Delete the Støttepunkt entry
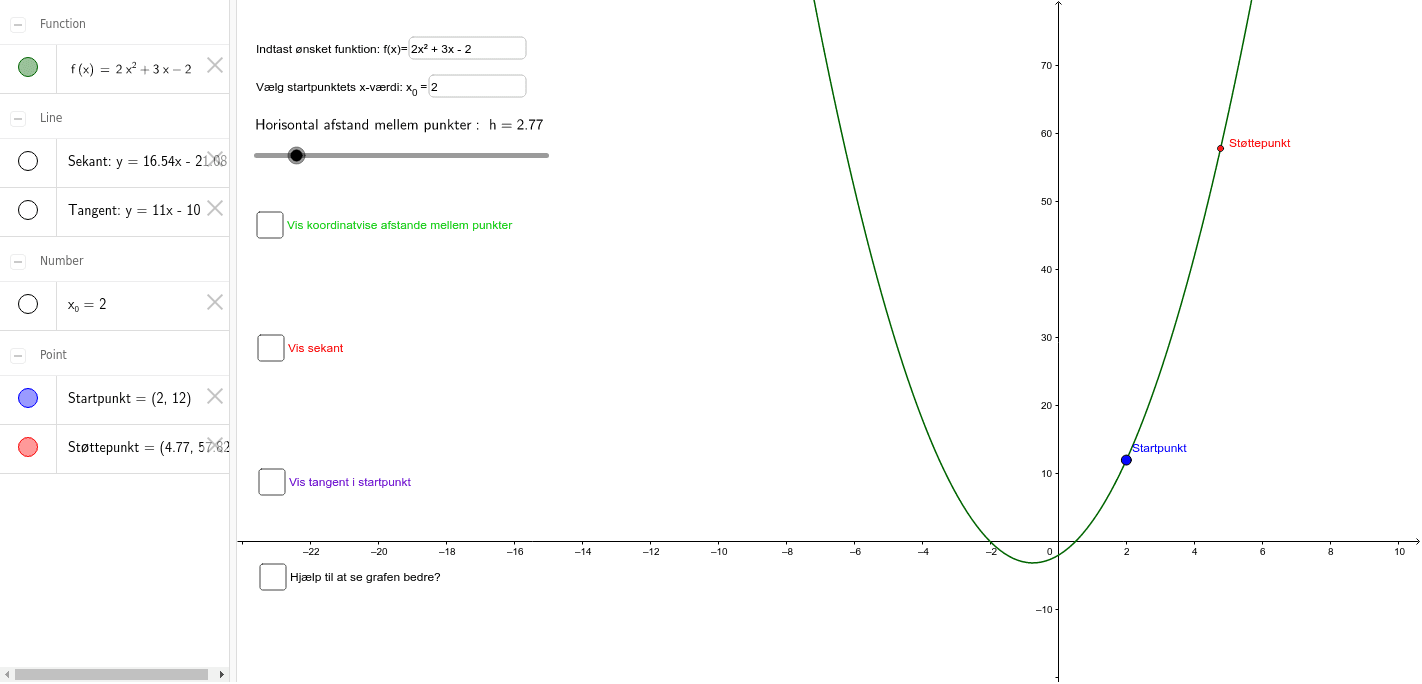Screen dimensions: 1422x684 point(215,445)
